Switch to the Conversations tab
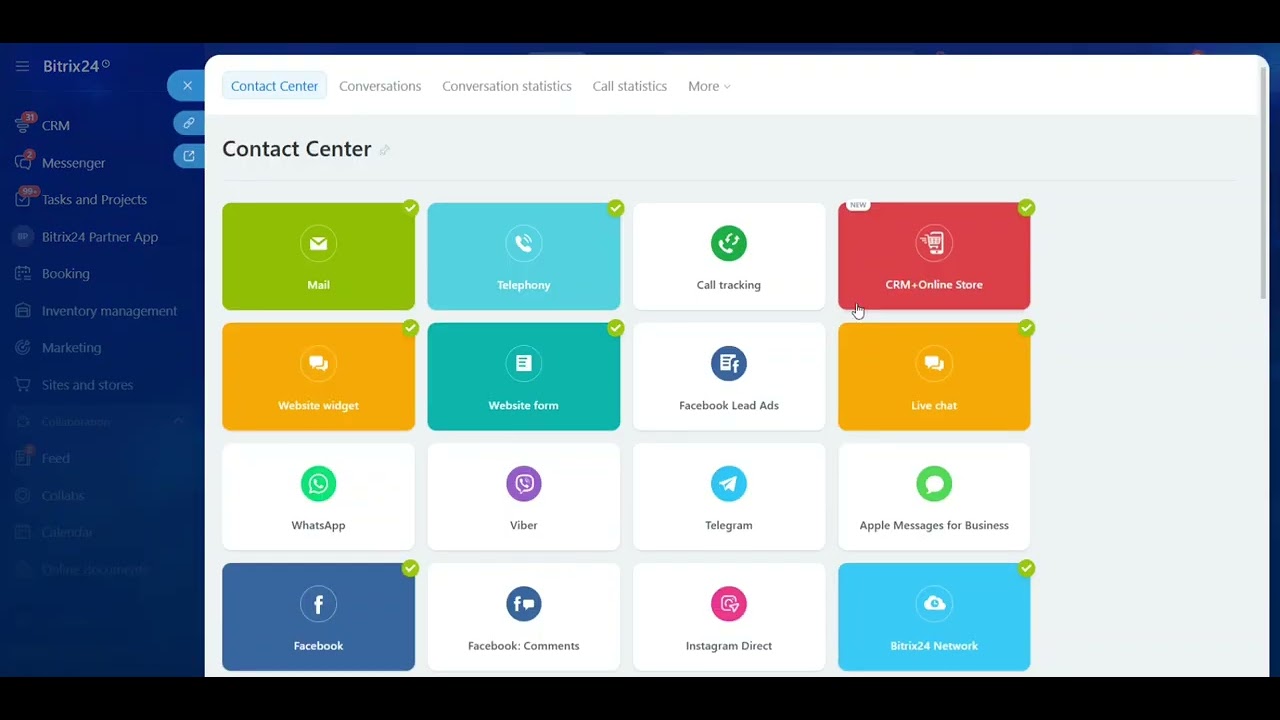 (x=380, y=86)
